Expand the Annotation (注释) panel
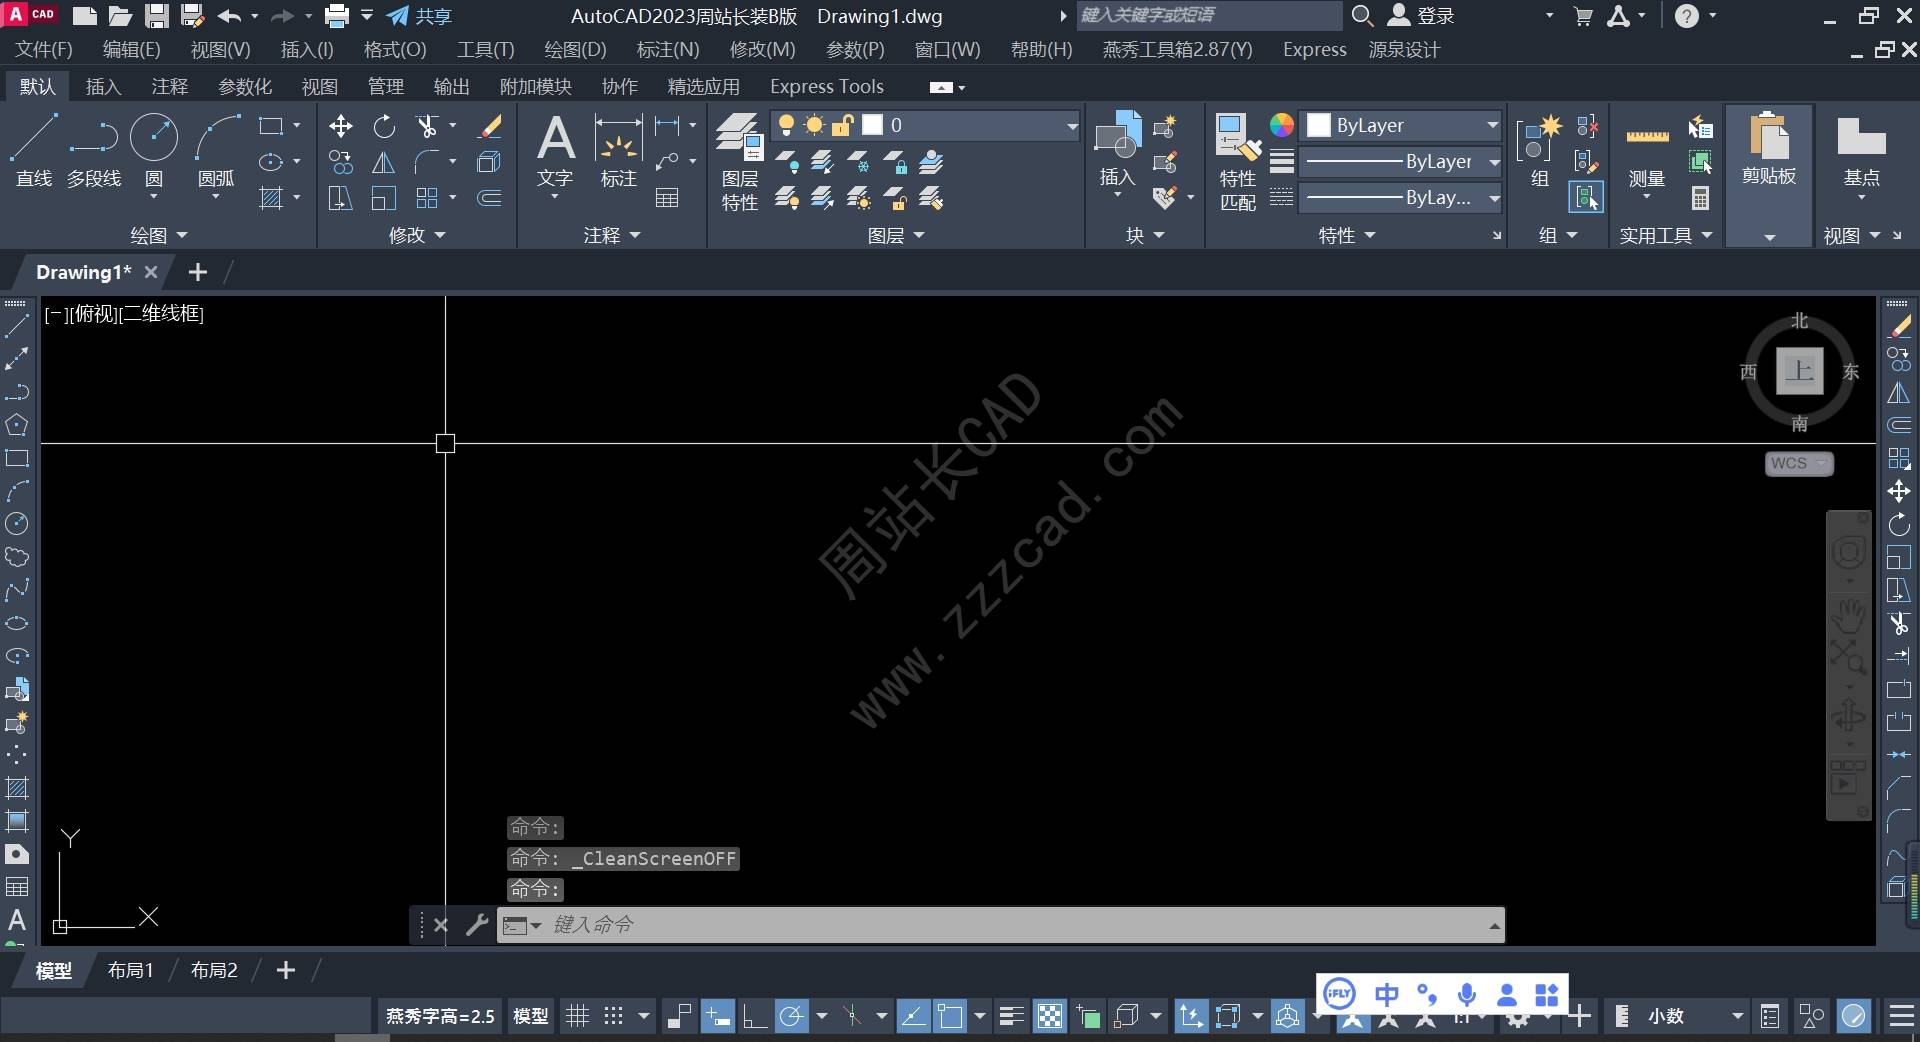Image resolution: width=1920 pixels, height=1042 pixels. click(612, 235)
